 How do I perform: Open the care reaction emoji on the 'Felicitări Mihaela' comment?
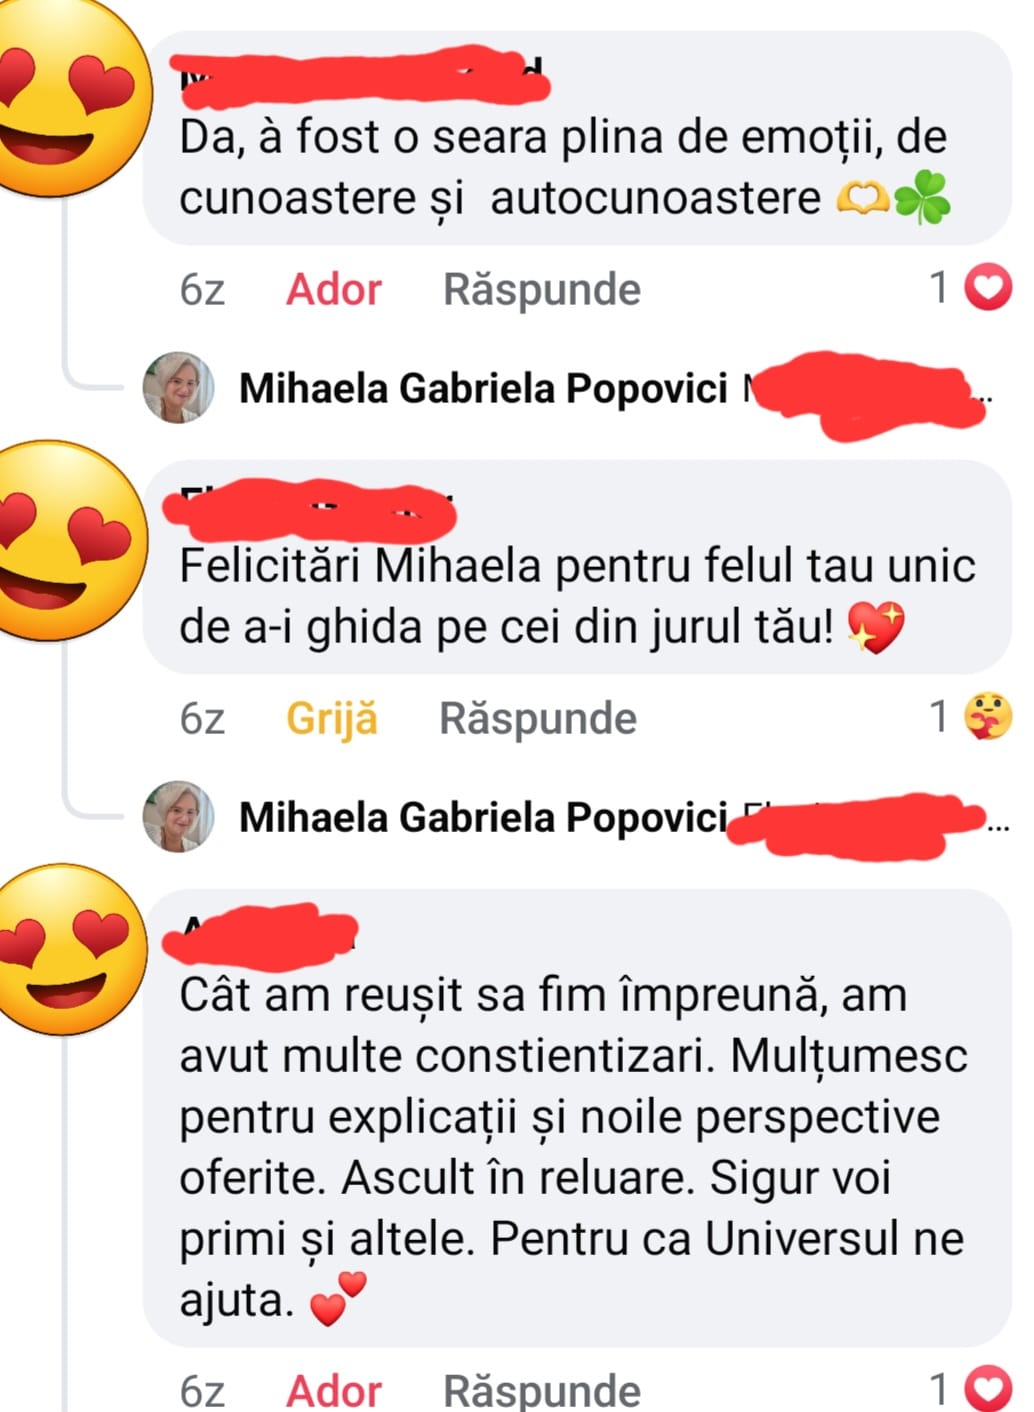[988, 717]
